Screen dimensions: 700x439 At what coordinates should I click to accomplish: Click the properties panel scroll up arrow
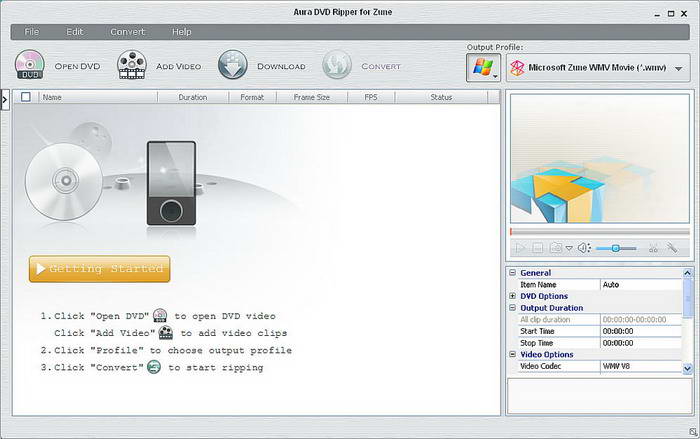(x=688, y=272)
